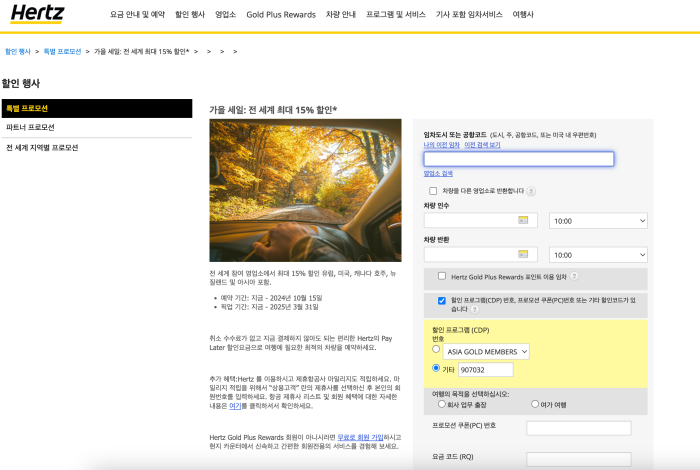
Task: Expand the ASIA GOLD MEMBERS dropdown
Action: 486,352
